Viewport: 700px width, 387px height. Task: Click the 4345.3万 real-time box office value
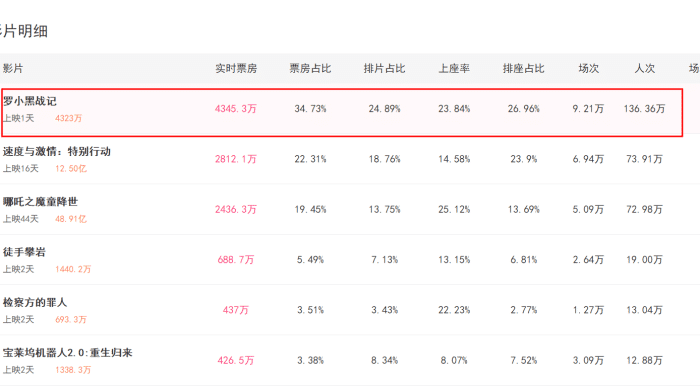[236, 109]
